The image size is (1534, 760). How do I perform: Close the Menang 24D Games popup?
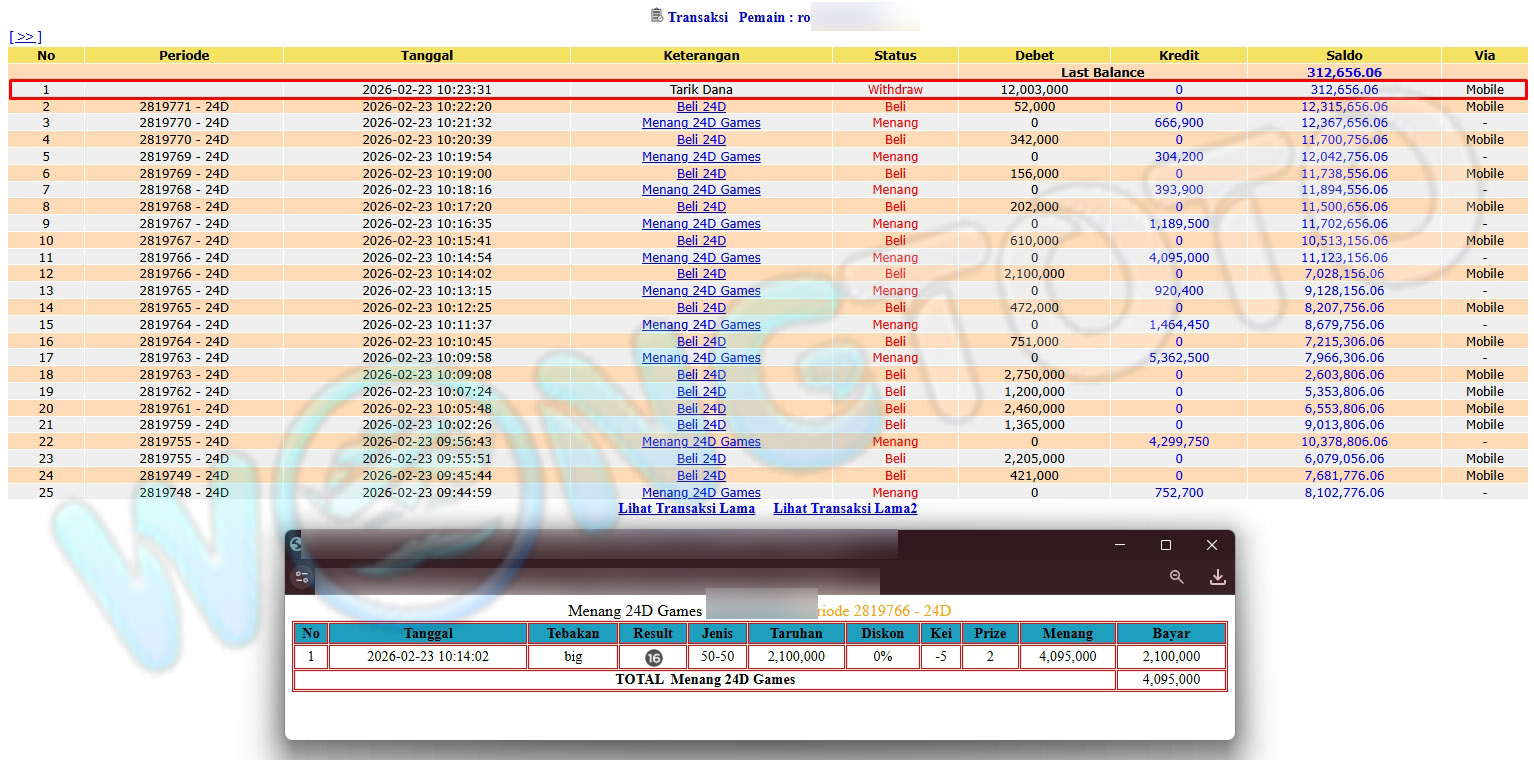(1211, 545)
